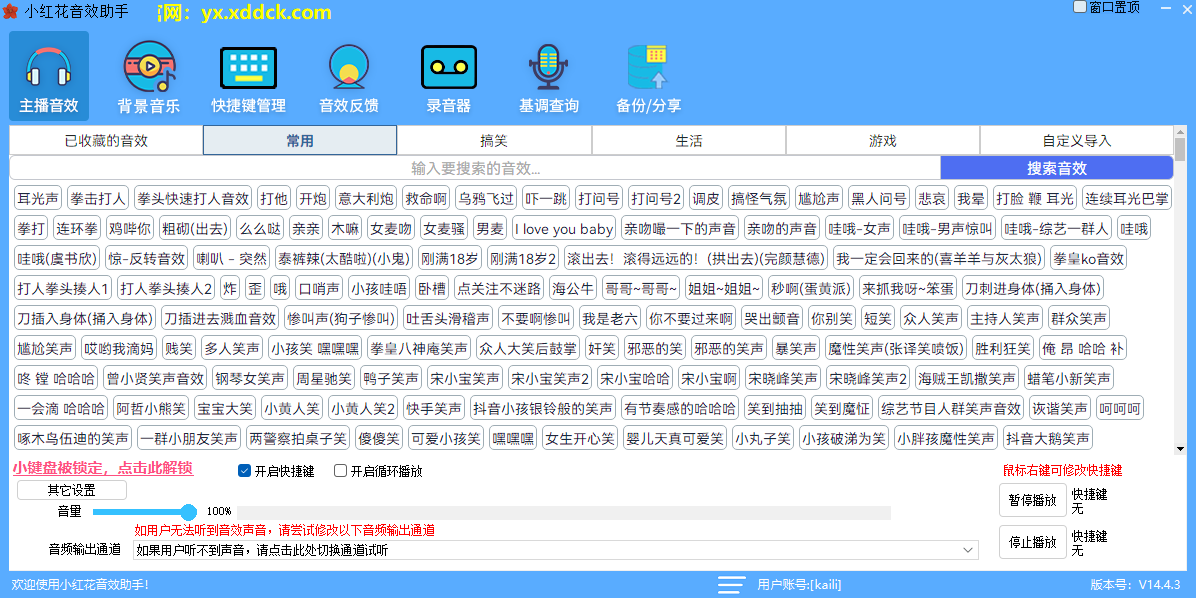The image size is (1196, 598).
Task: Click the hamburger menu icon in status bar
Action: click(732, 585)
